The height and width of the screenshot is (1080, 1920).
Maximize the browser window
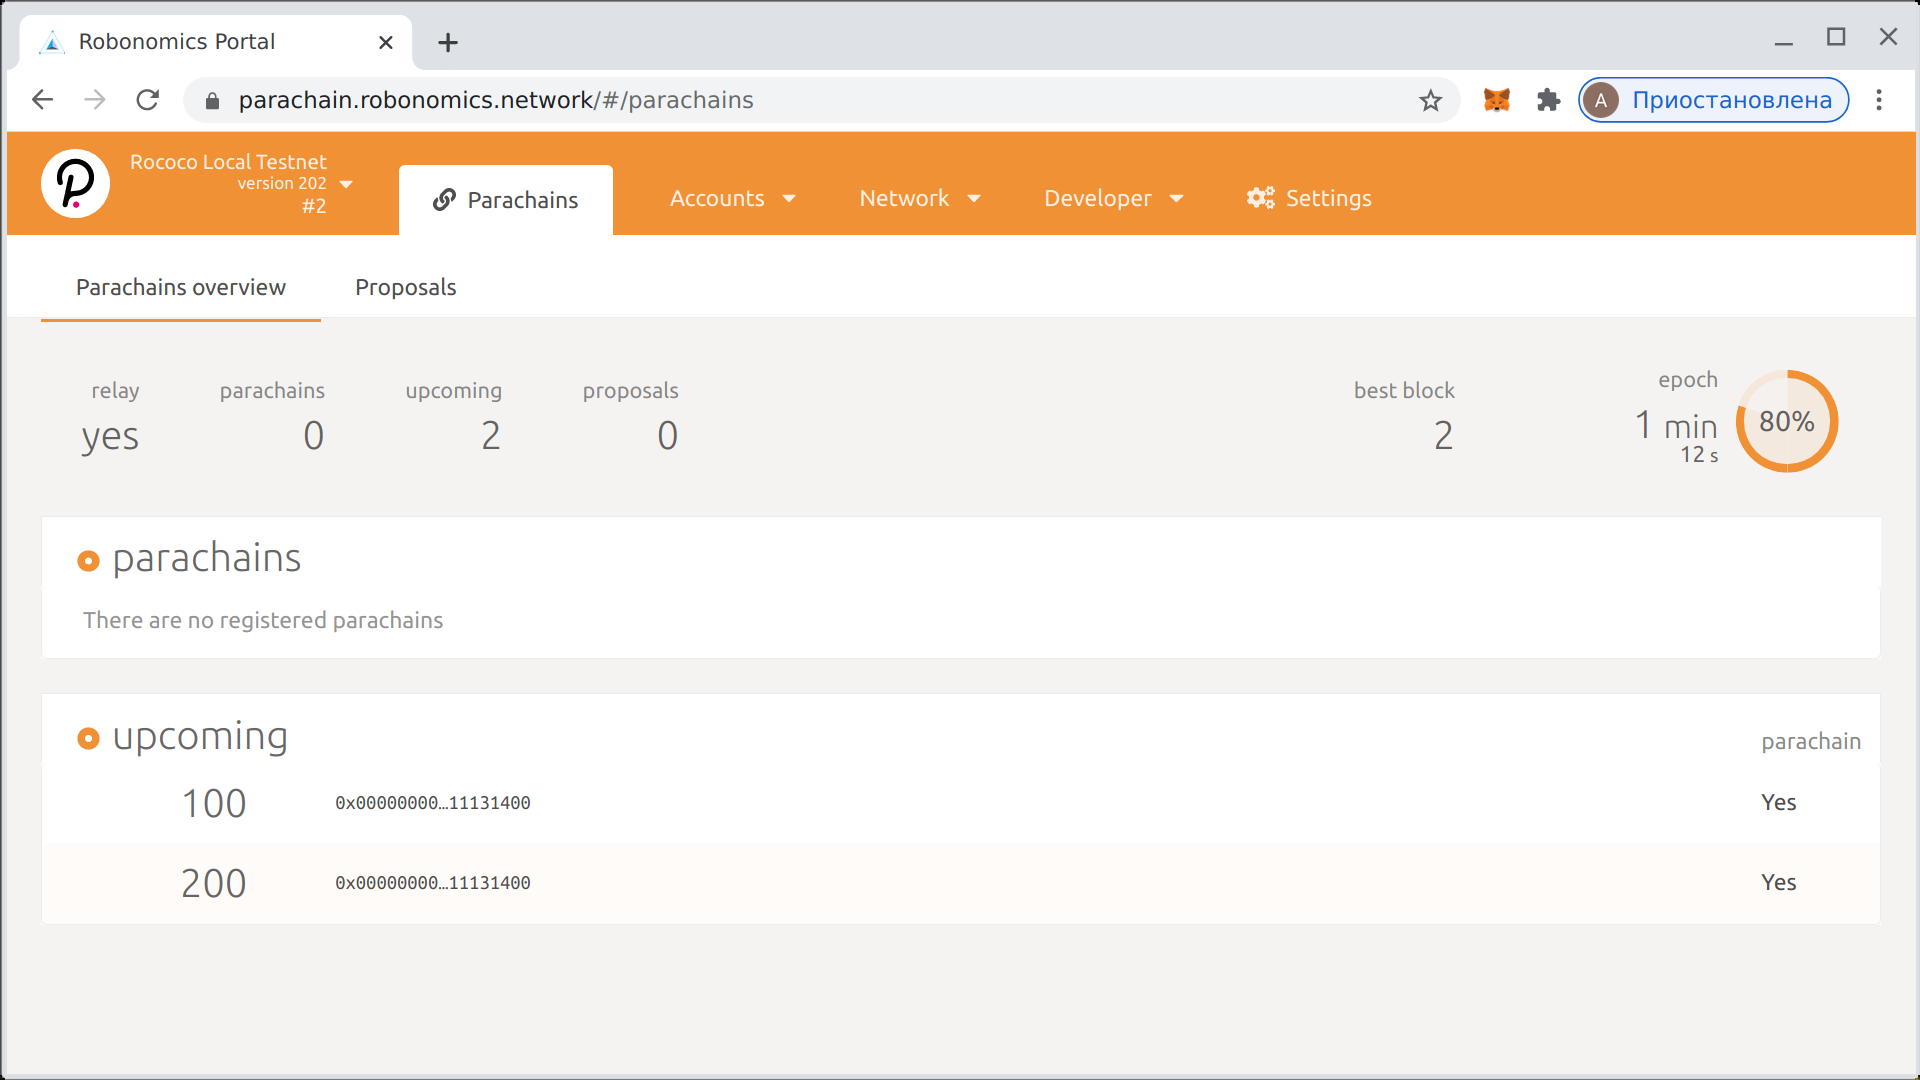pos(1836,37)
